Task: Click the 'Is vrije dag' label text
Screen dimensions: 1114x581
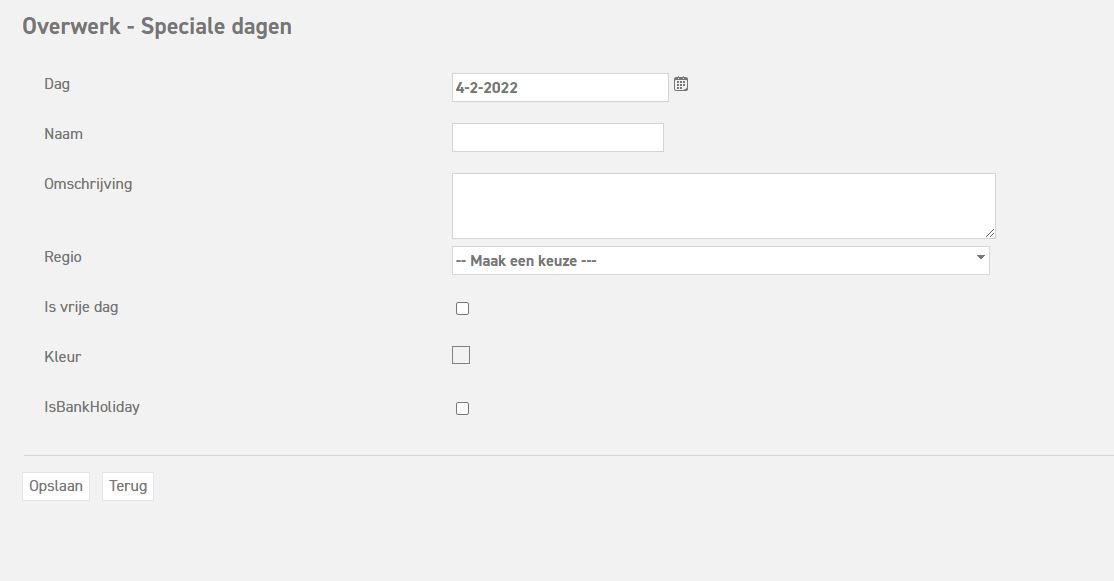Action: (x=81, y=307)
